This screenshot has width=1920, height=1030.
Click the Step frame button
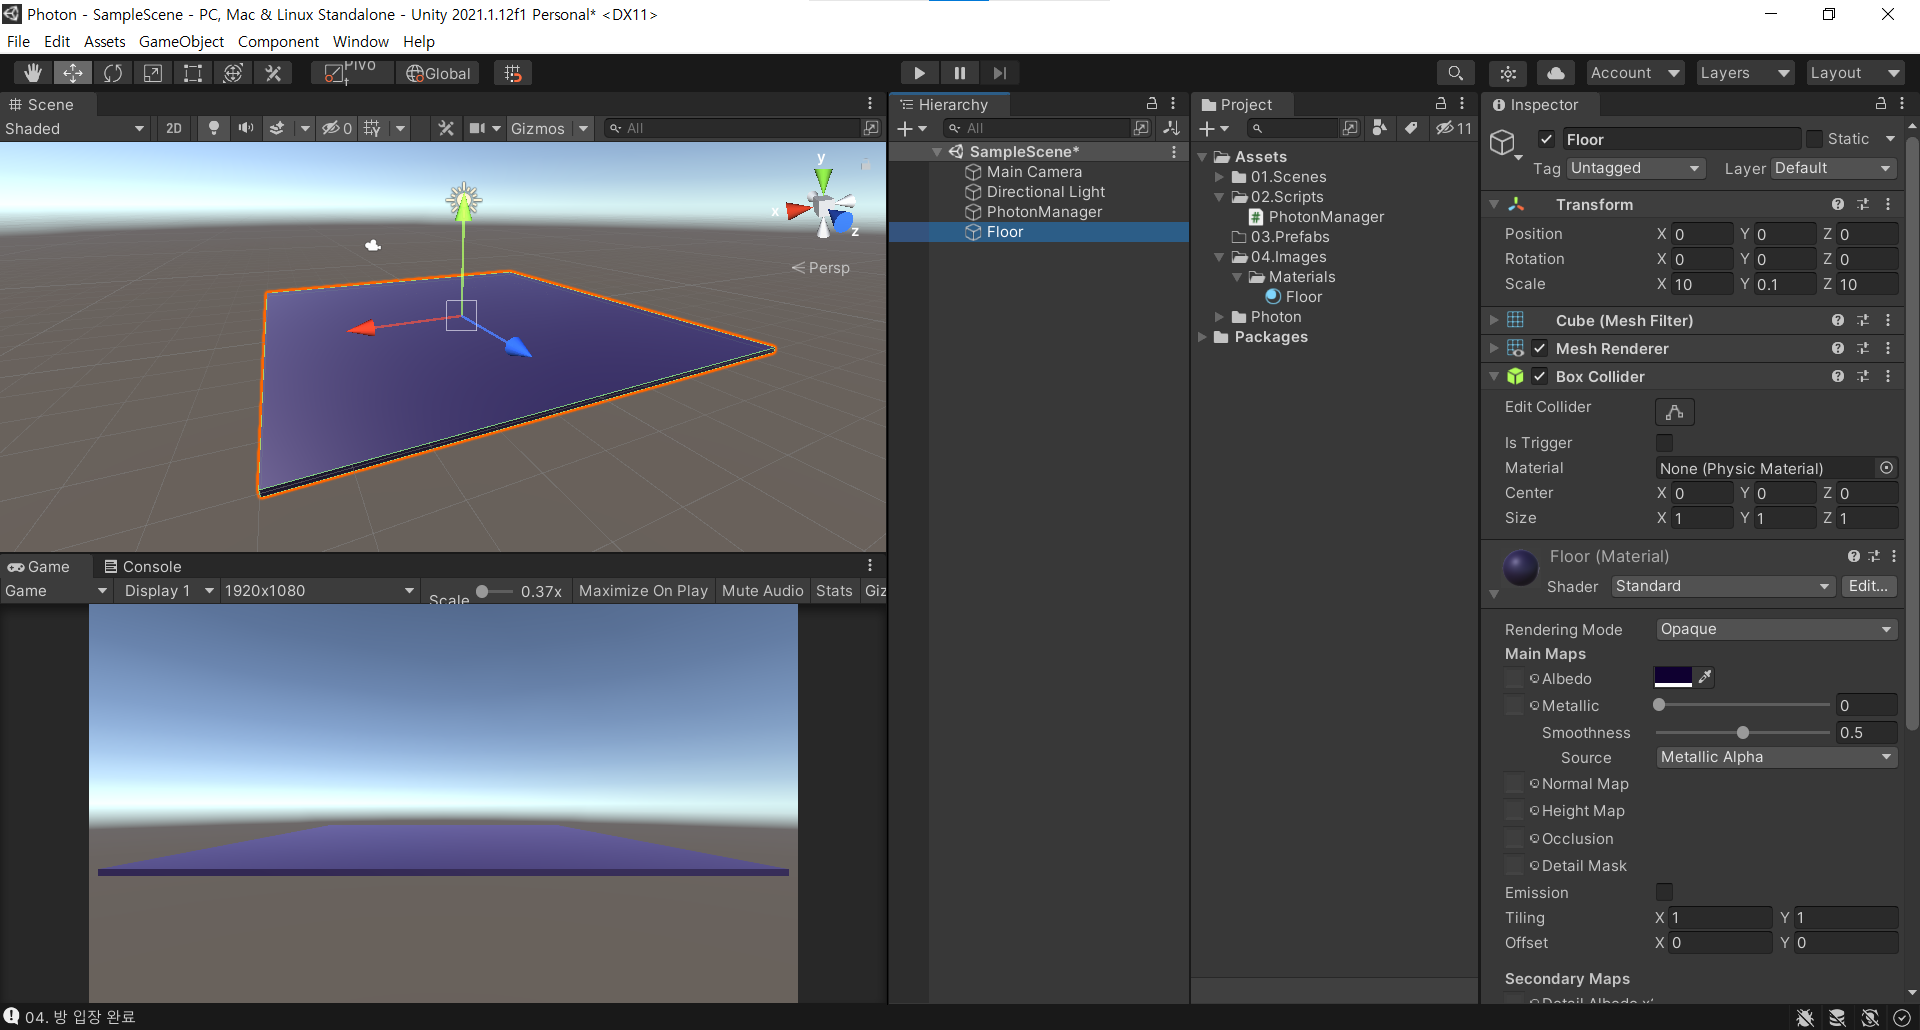point(999,73)
